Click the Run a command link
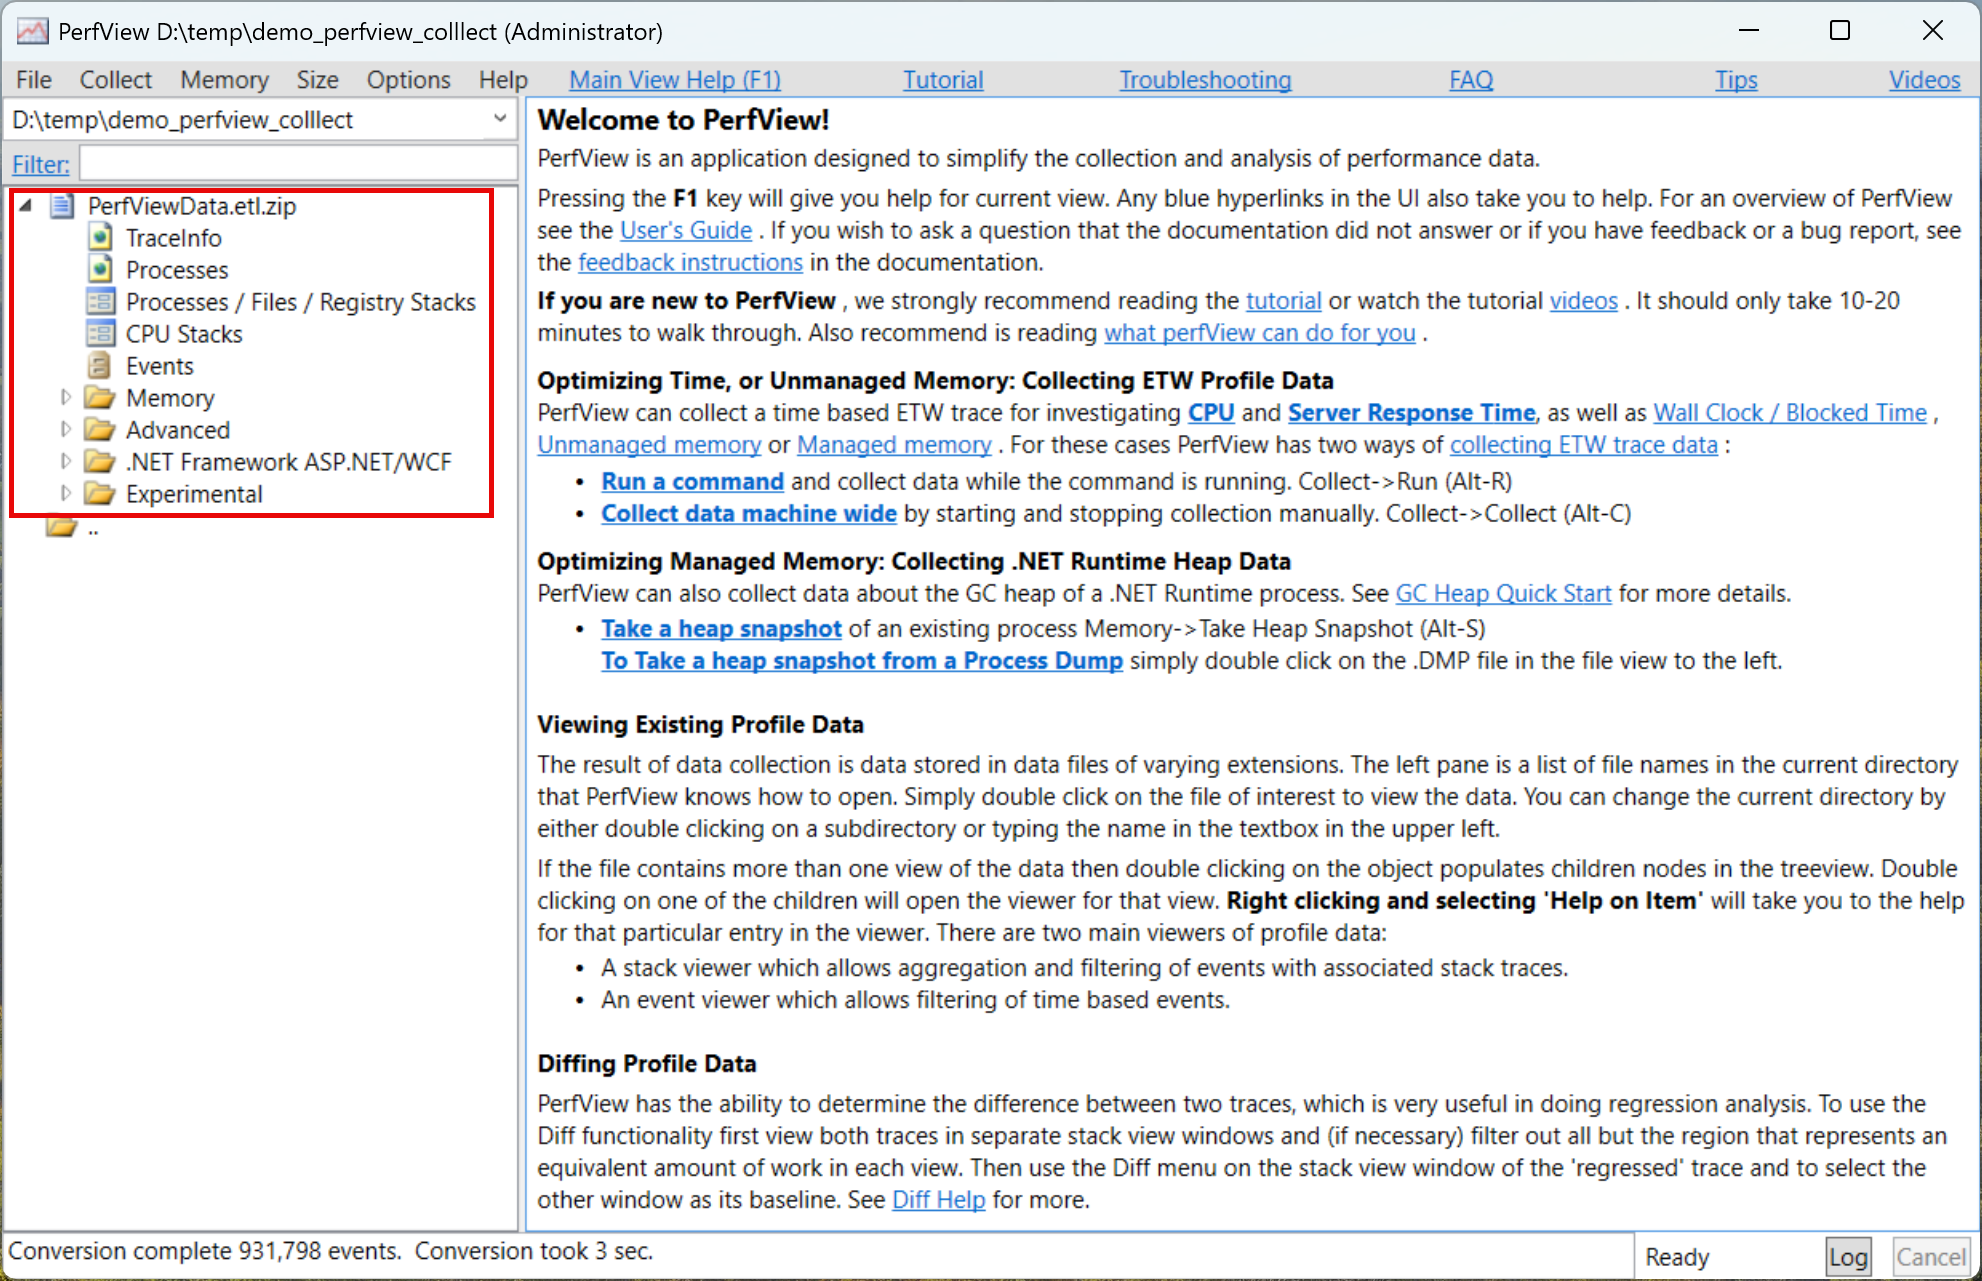Screen dimensions: 1982x1281 692,482
